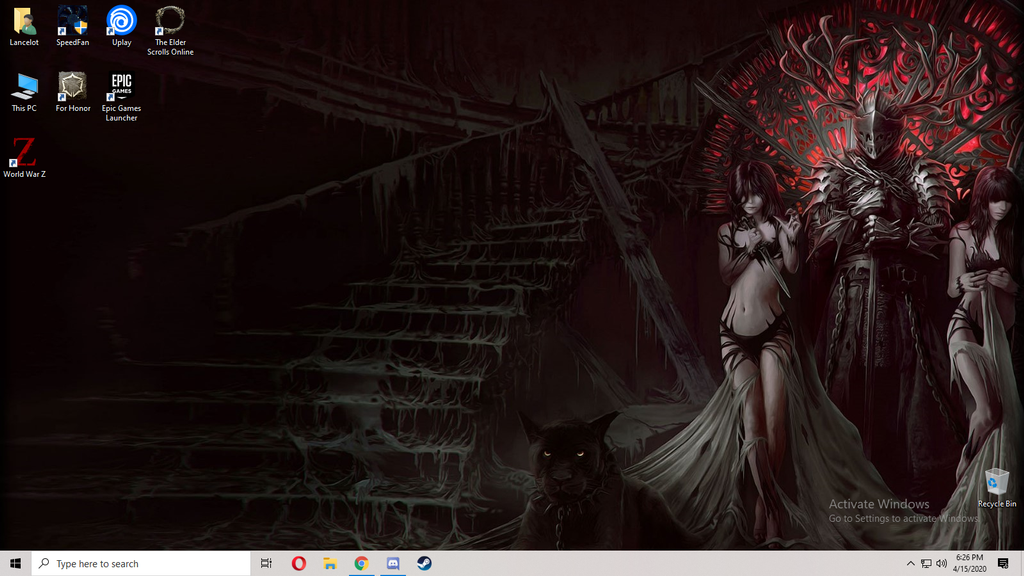Open the Windows Start menu

click(16, 563)
